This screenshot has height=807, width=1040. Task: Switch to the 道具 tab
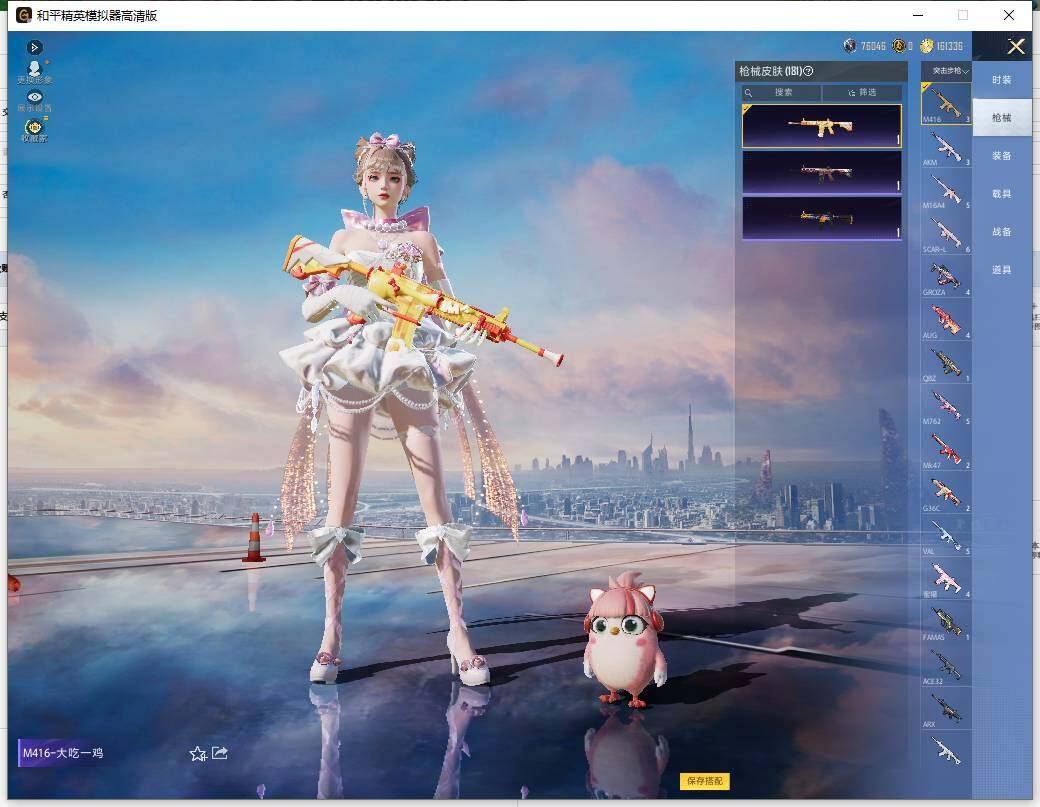point(1002,270)
